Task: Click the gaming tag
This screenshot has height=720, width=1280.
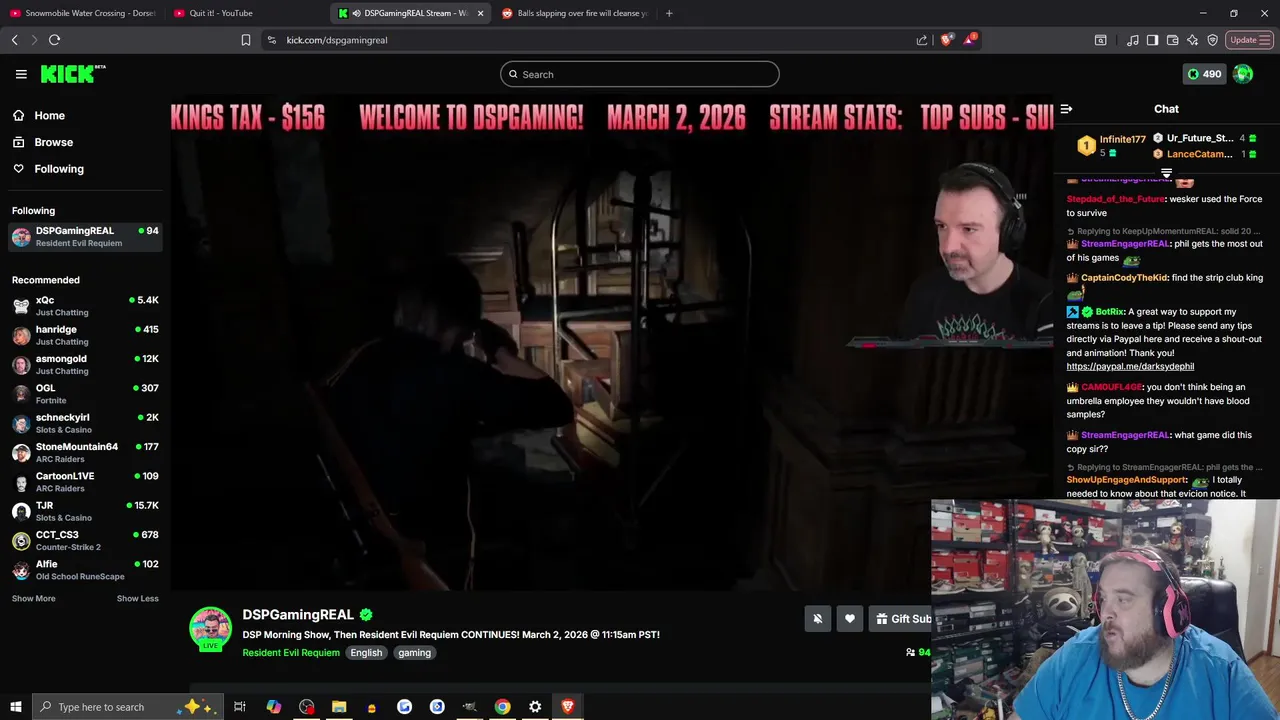Action: click(414, 653)
